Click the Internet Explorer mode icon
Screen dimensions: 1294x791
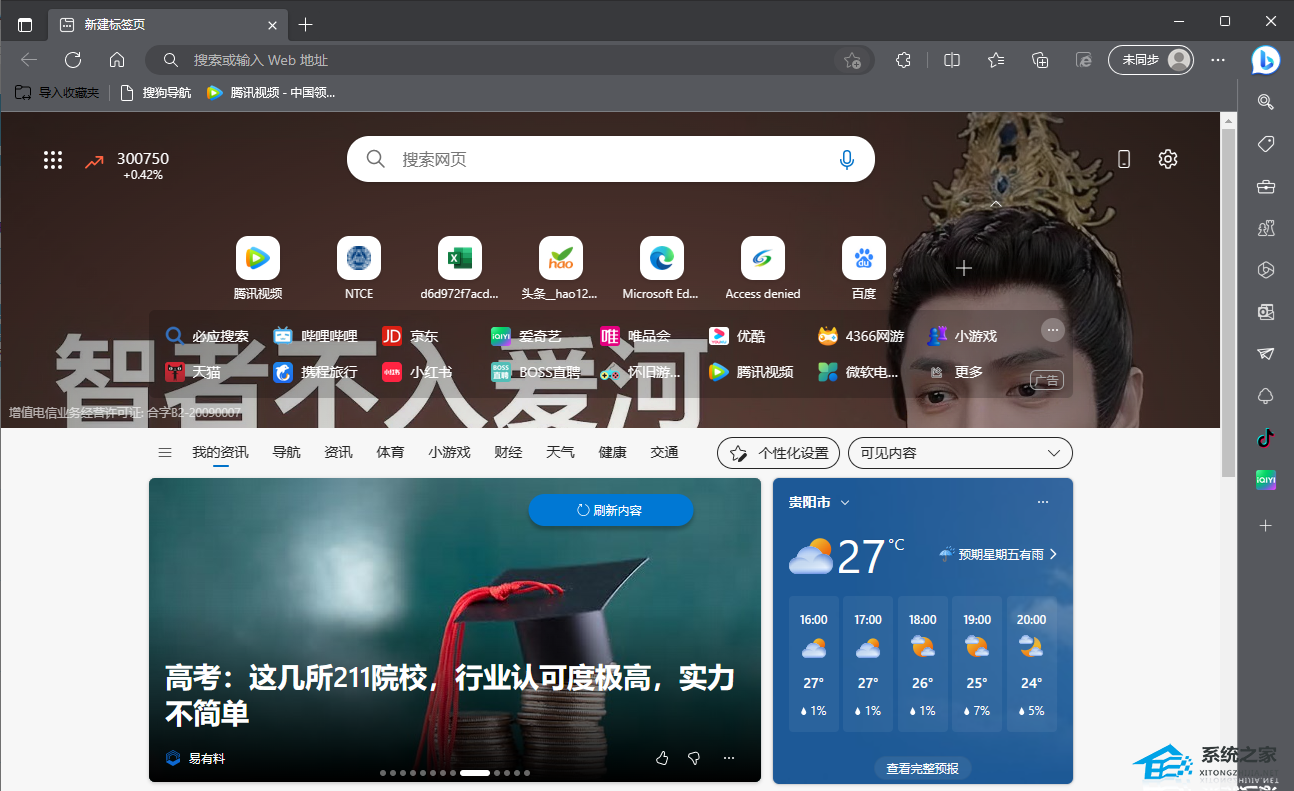tap(1084, 60)
